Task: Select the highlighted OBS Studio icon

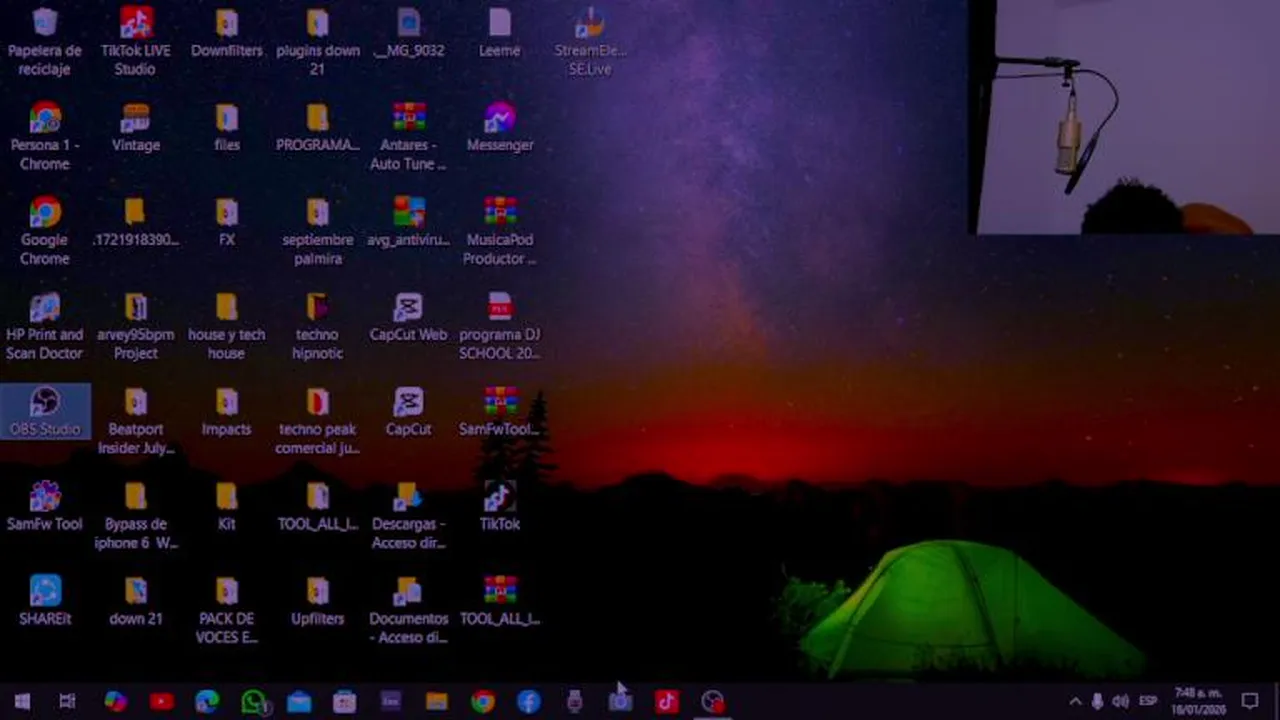Action: pos(45,411)
